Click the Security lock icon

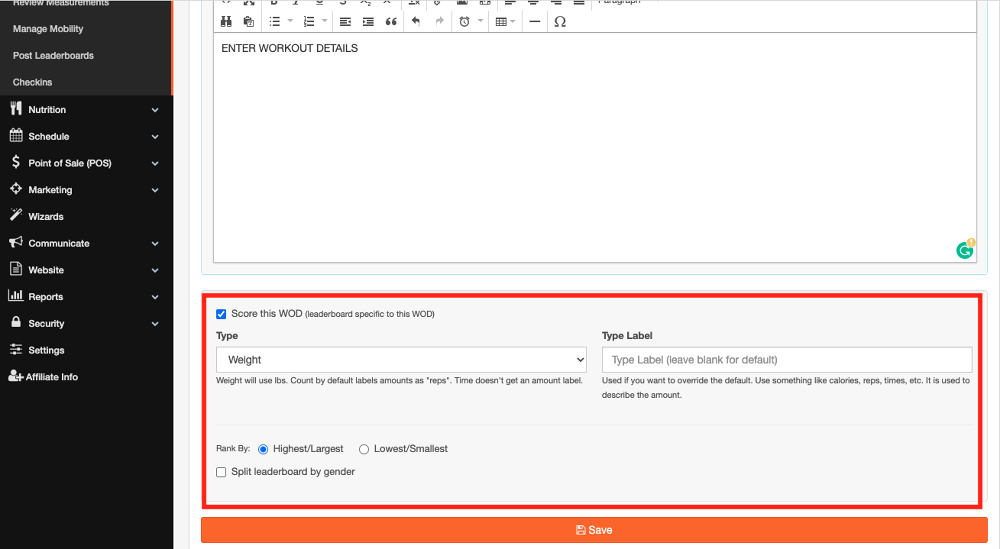[16, 322]
